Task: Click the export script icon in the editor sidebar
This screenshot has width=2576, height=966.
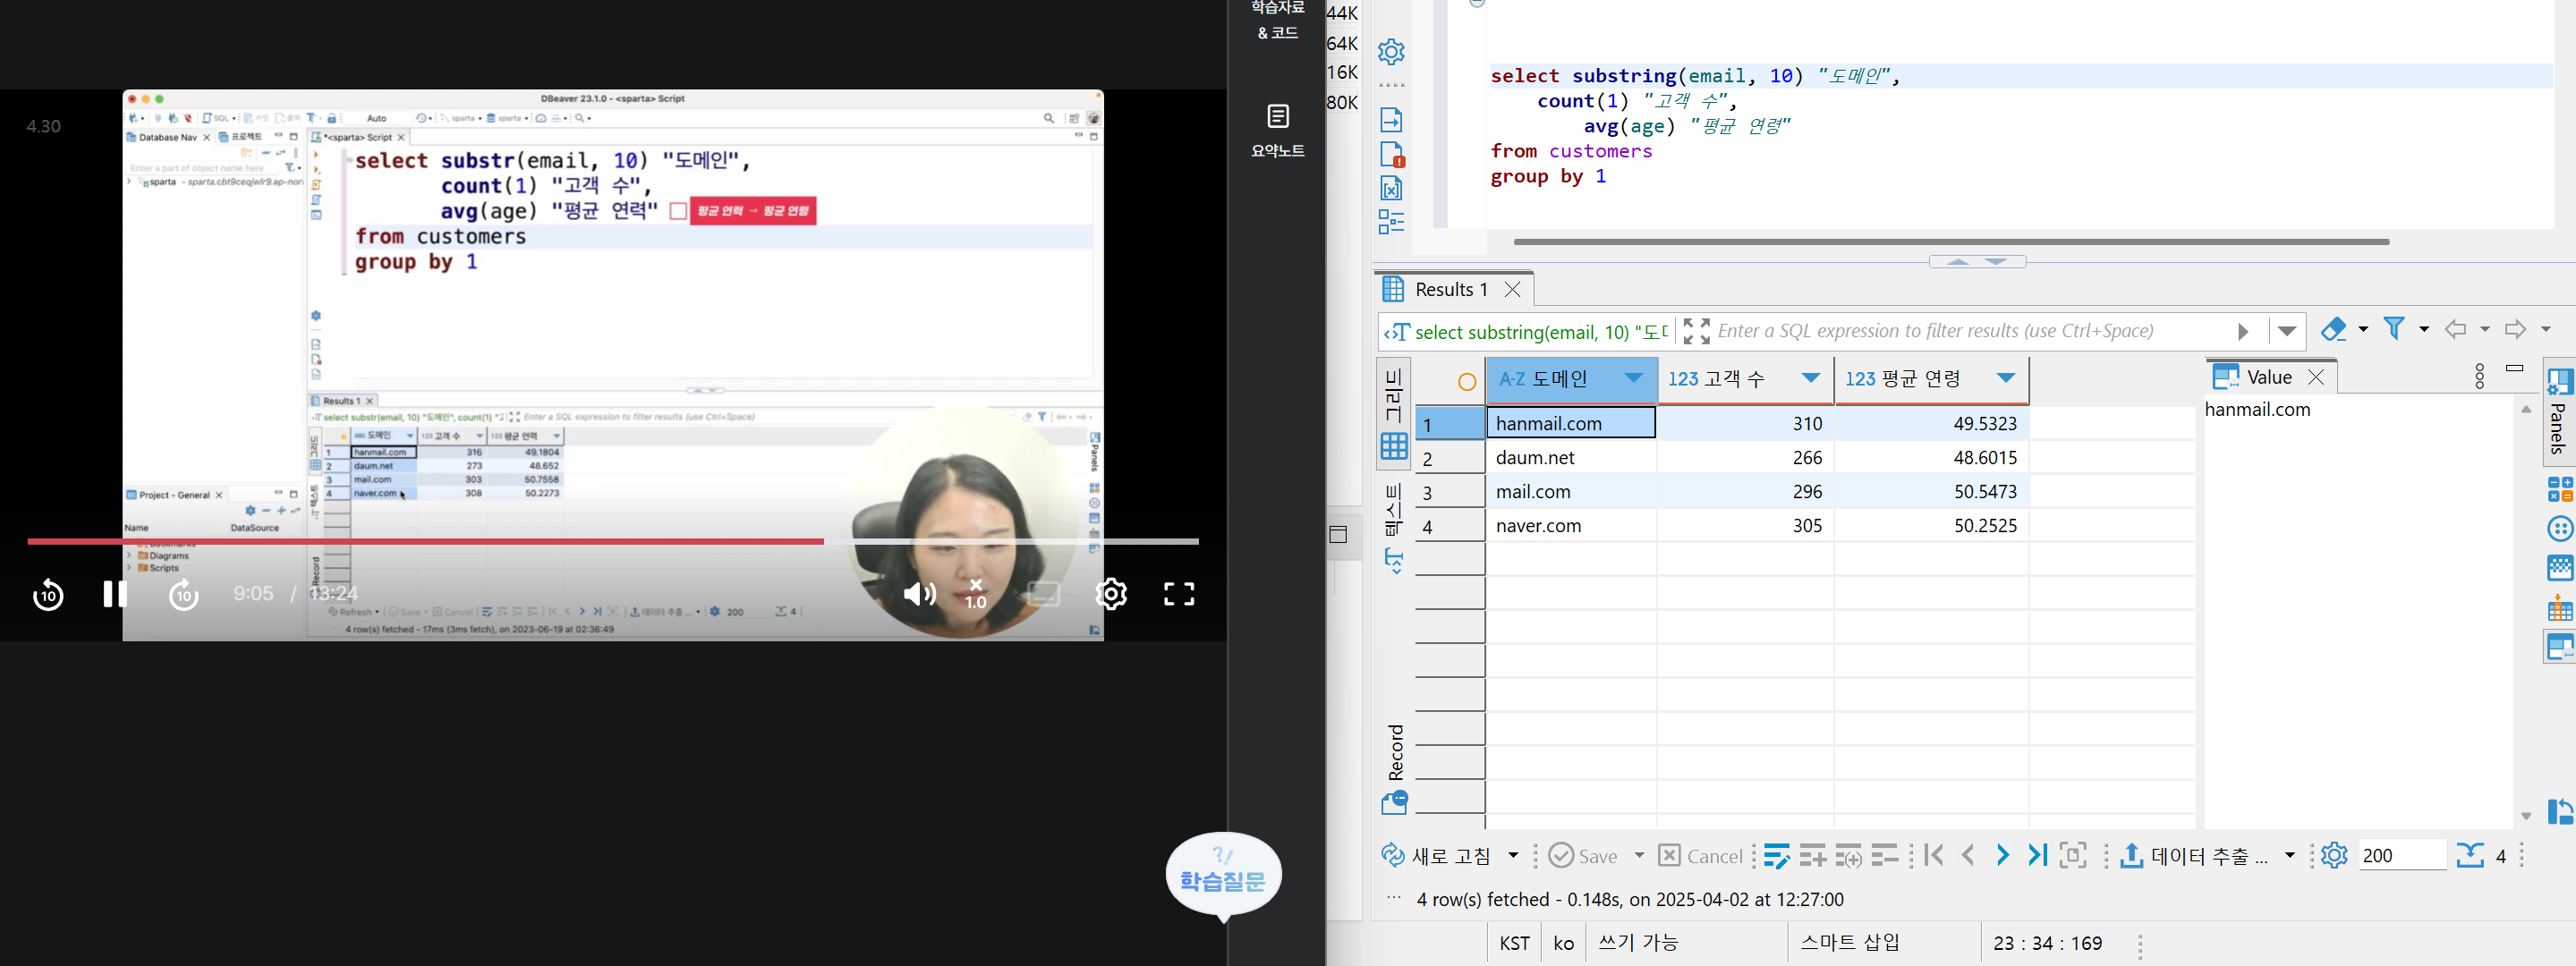Action: pyautogui.click(x=1391, y=120)
